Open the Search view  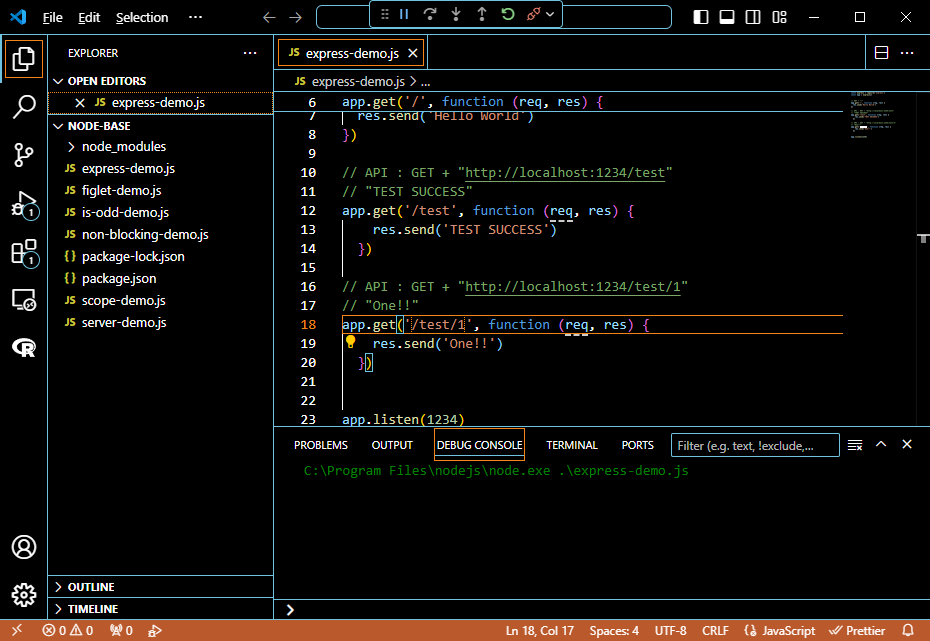pos(24,107)
